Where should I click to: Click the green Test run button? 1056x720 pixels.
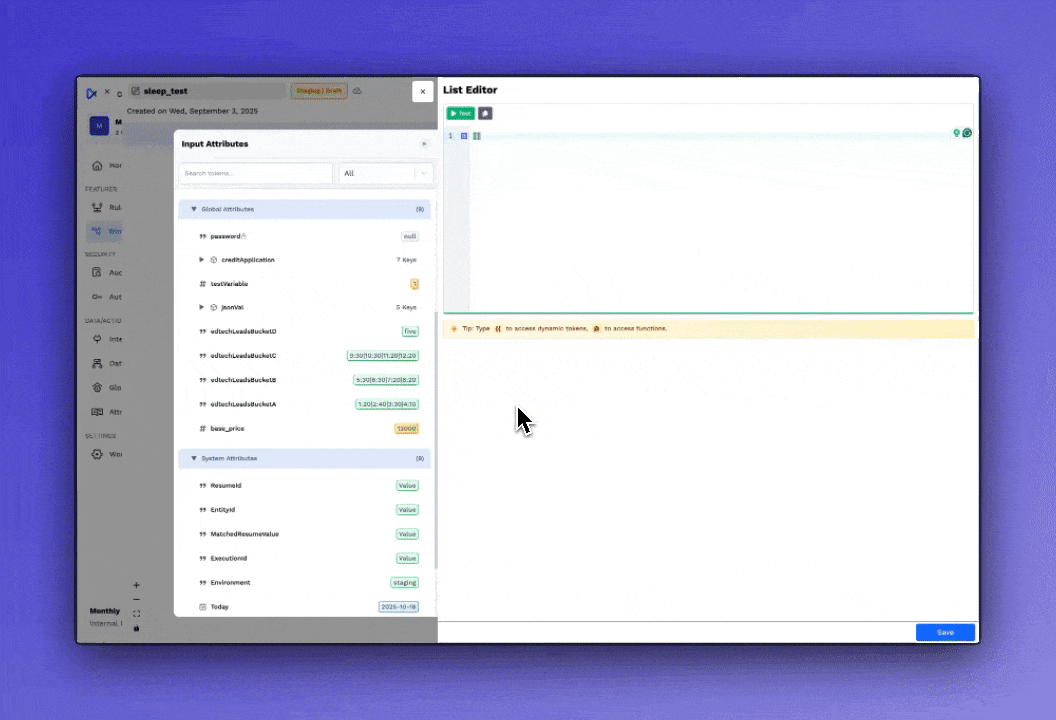coord(460,114)
